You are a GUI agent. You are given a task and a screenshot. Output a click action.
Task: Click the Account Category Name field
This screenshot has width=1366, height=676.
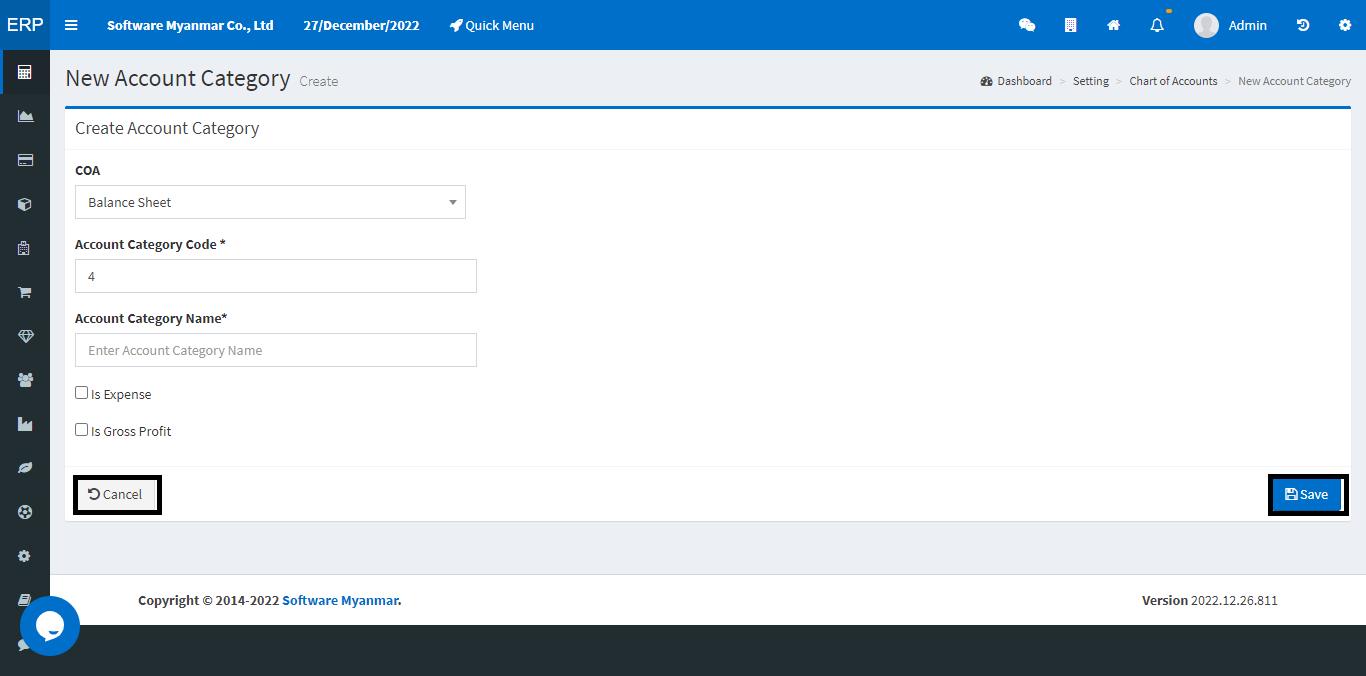[276, 350]
